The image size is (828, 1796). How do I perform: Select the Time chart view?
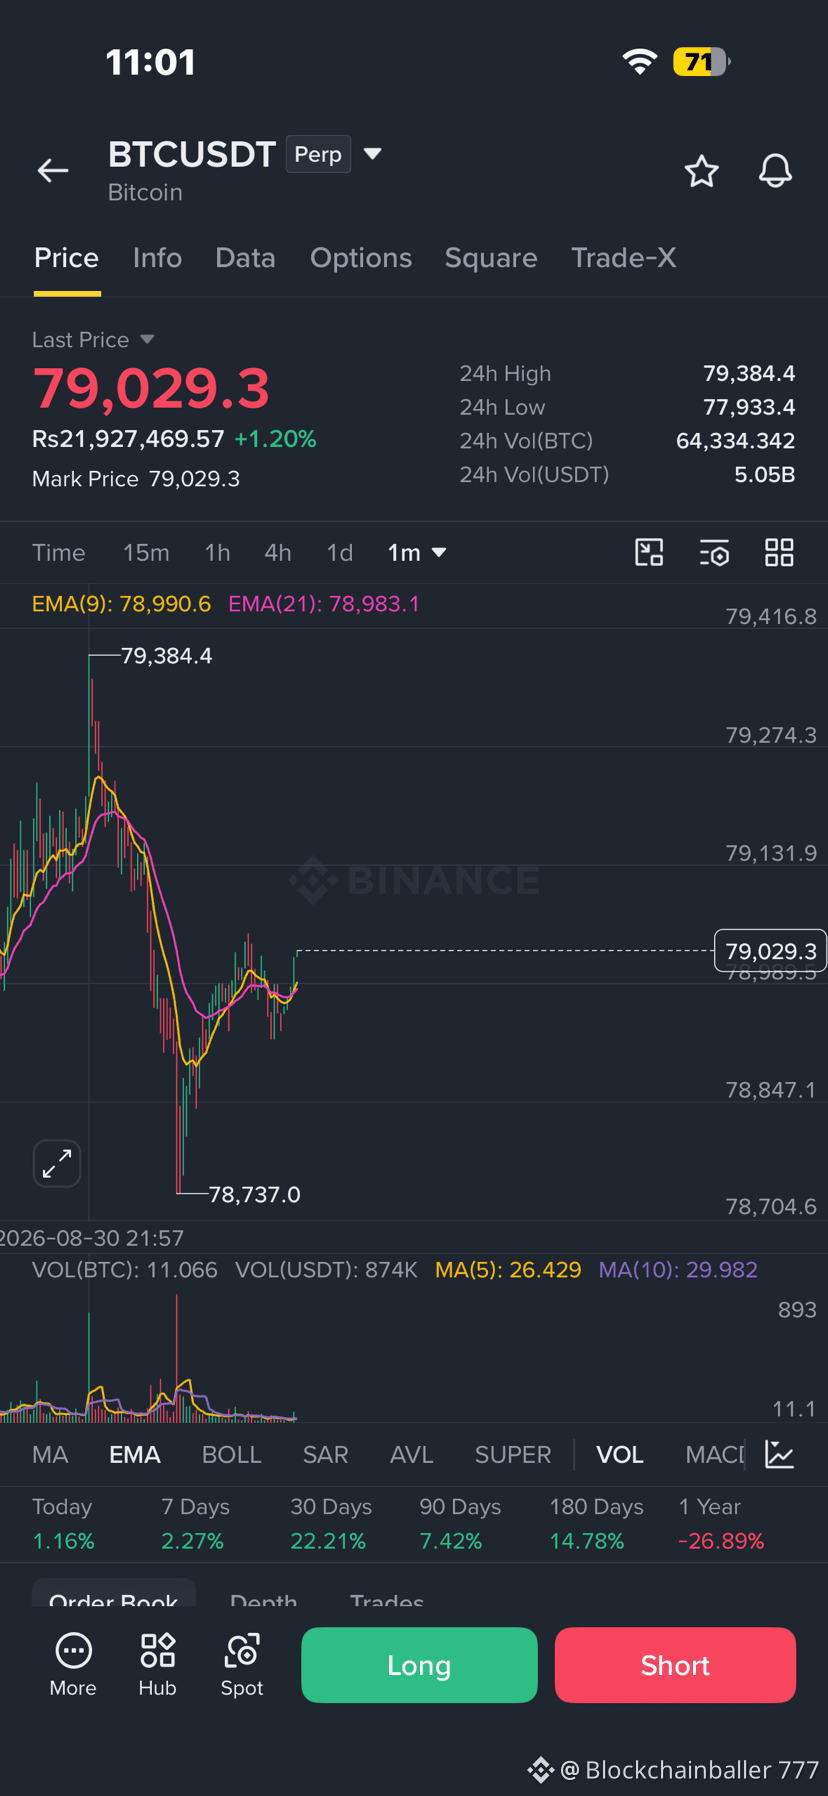(x=59, y=552)
